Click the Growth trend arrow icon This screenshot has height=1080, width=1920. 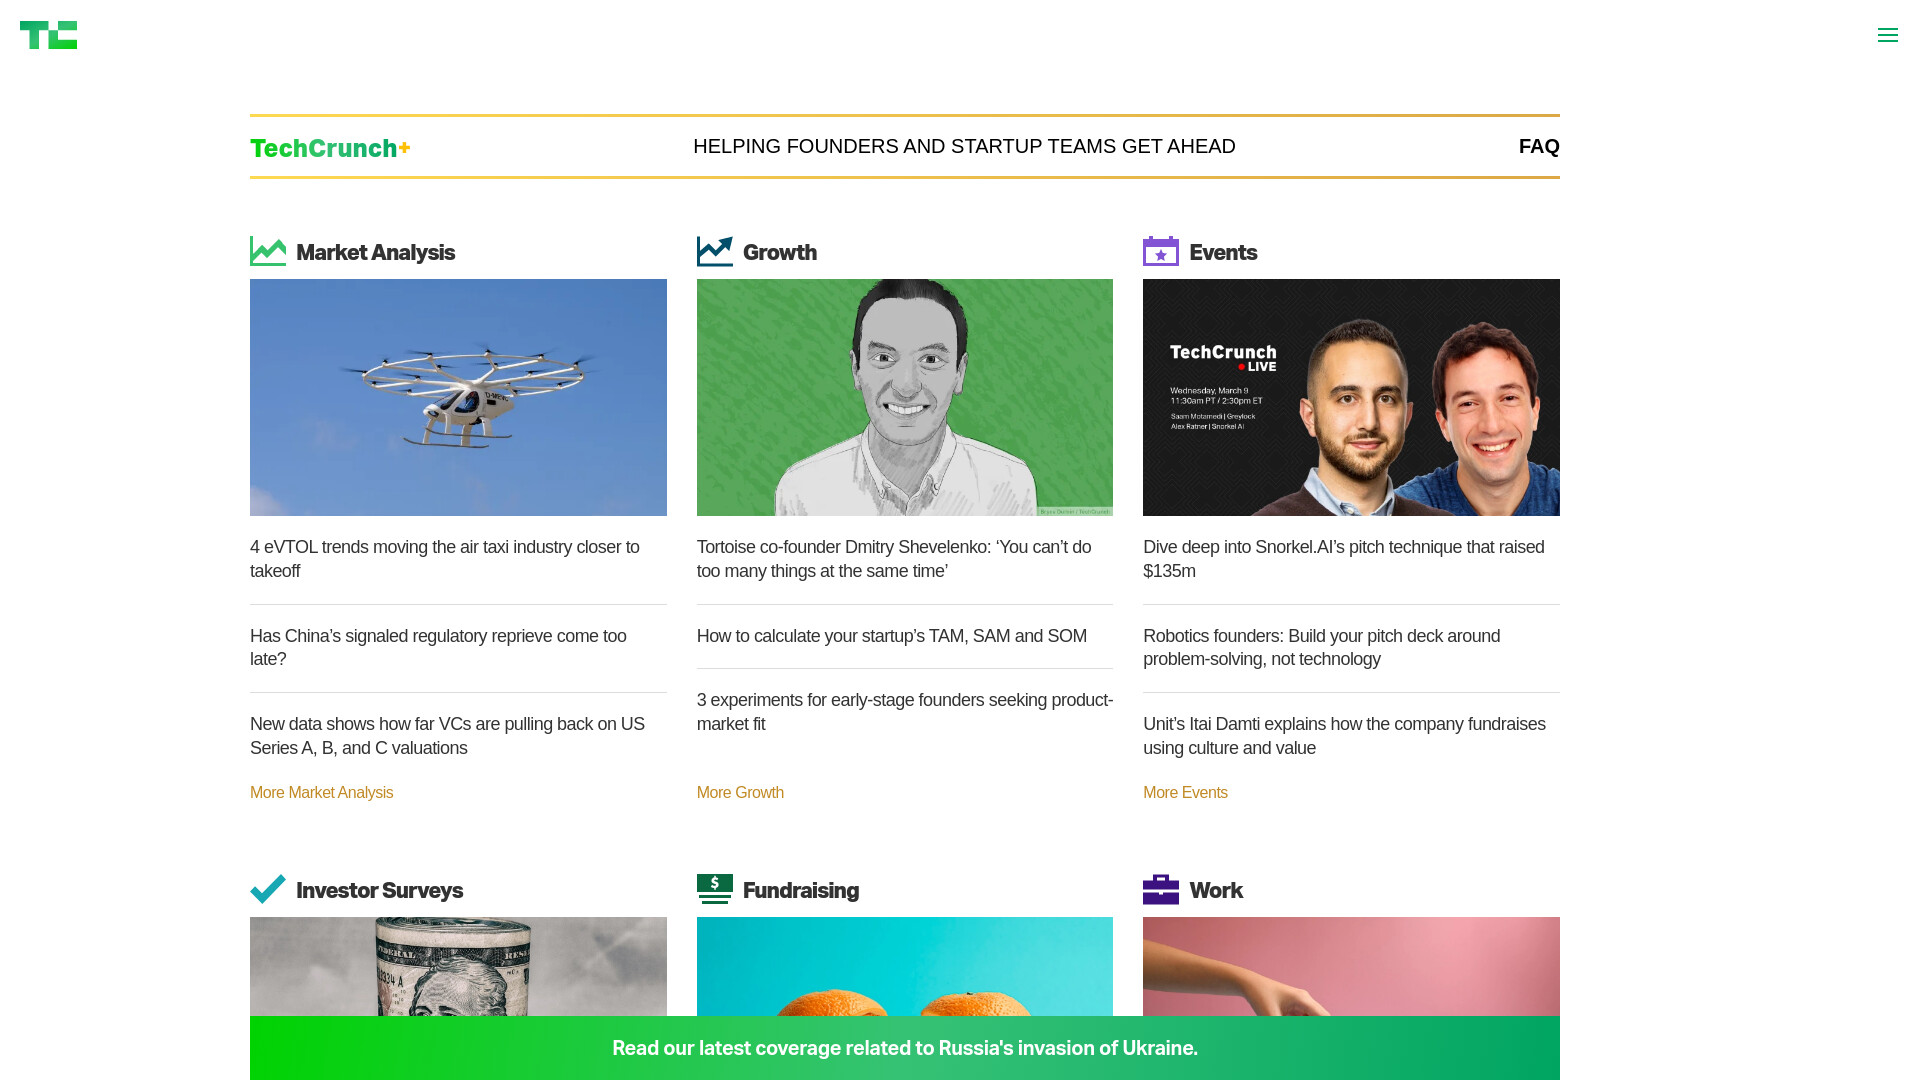pyautogui.click(x=714, y=251)
